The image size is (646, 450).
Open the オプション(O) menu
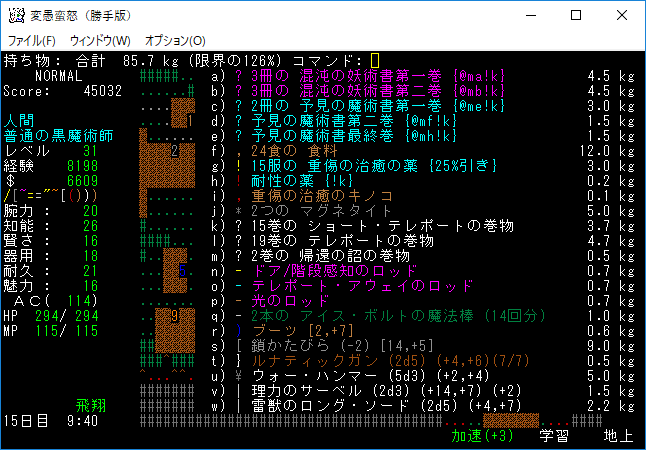point(175,40)
